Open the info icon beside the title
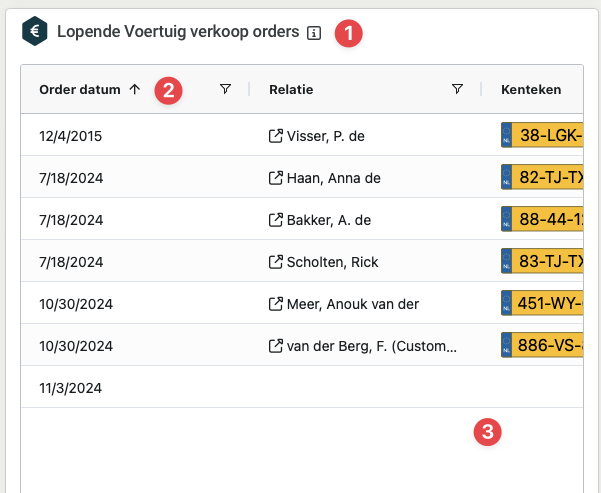 coord(314,32)
